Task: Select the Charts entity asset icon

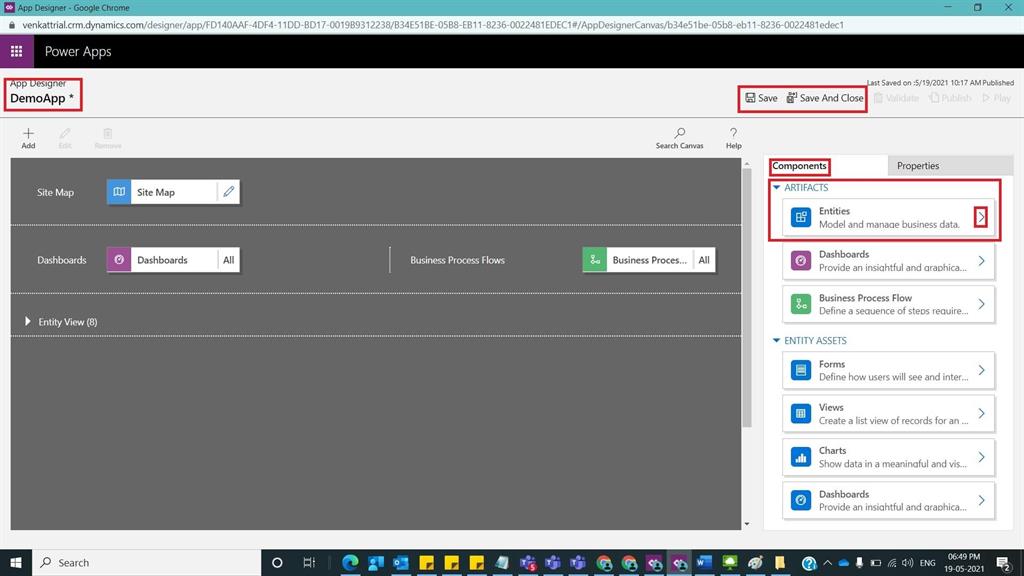Action: click(x=801, y=456)
